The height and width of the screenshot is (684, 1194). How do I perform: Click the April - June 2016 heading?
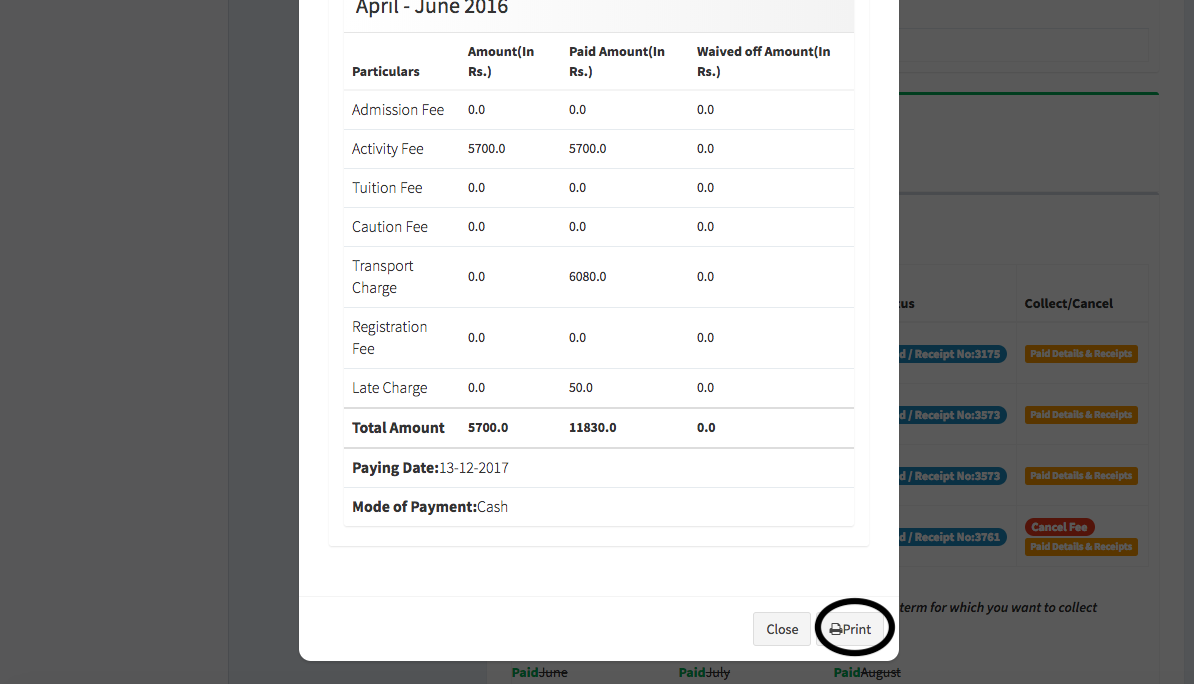[x=432, y=8]
